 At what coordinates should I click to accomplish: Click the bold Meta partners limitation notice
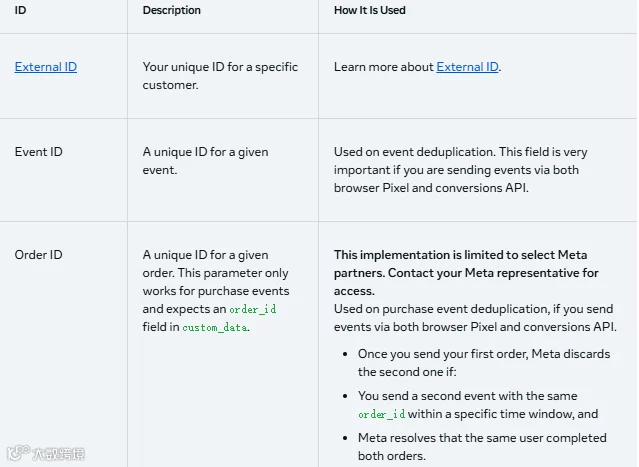click(x=466, y=273)
